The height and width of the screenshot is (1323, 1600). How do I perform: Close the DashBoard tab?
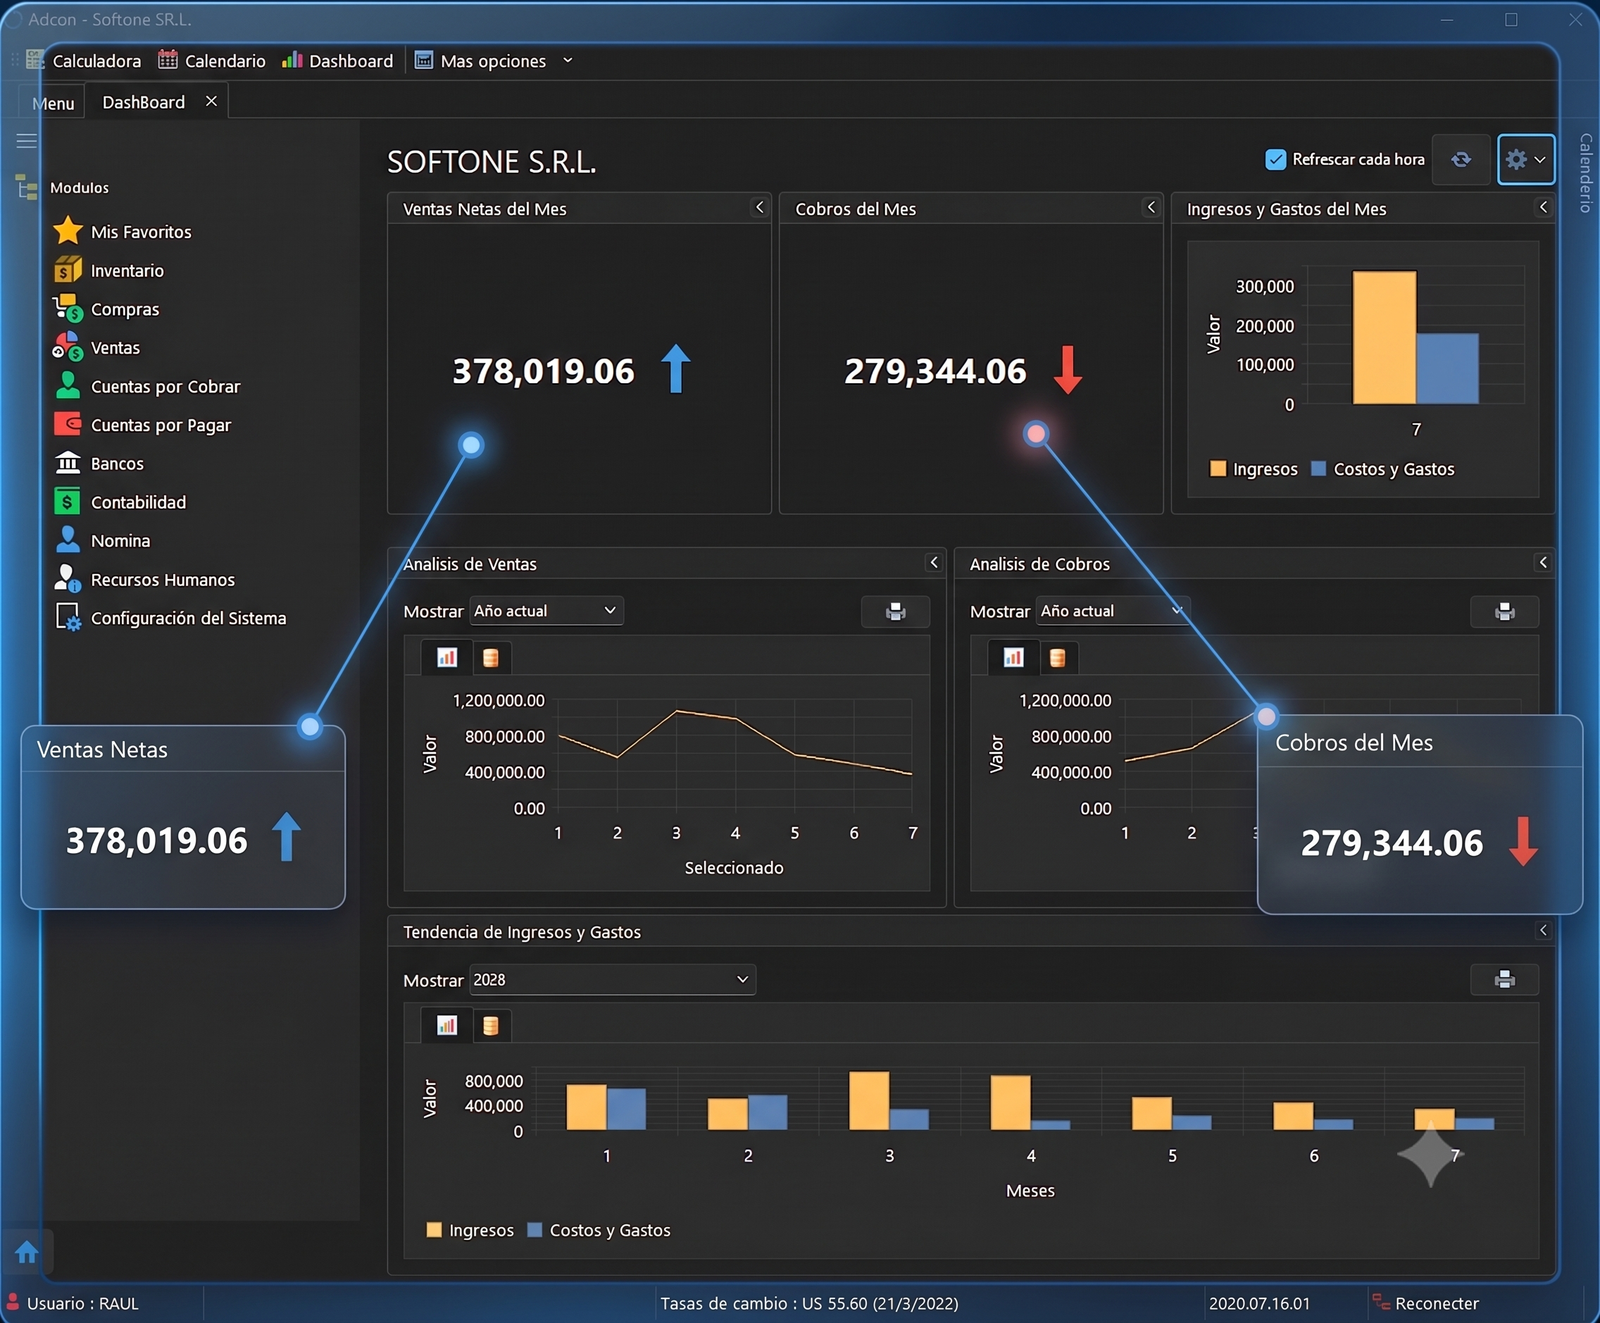pyautogui.click(x=211, y=101)
